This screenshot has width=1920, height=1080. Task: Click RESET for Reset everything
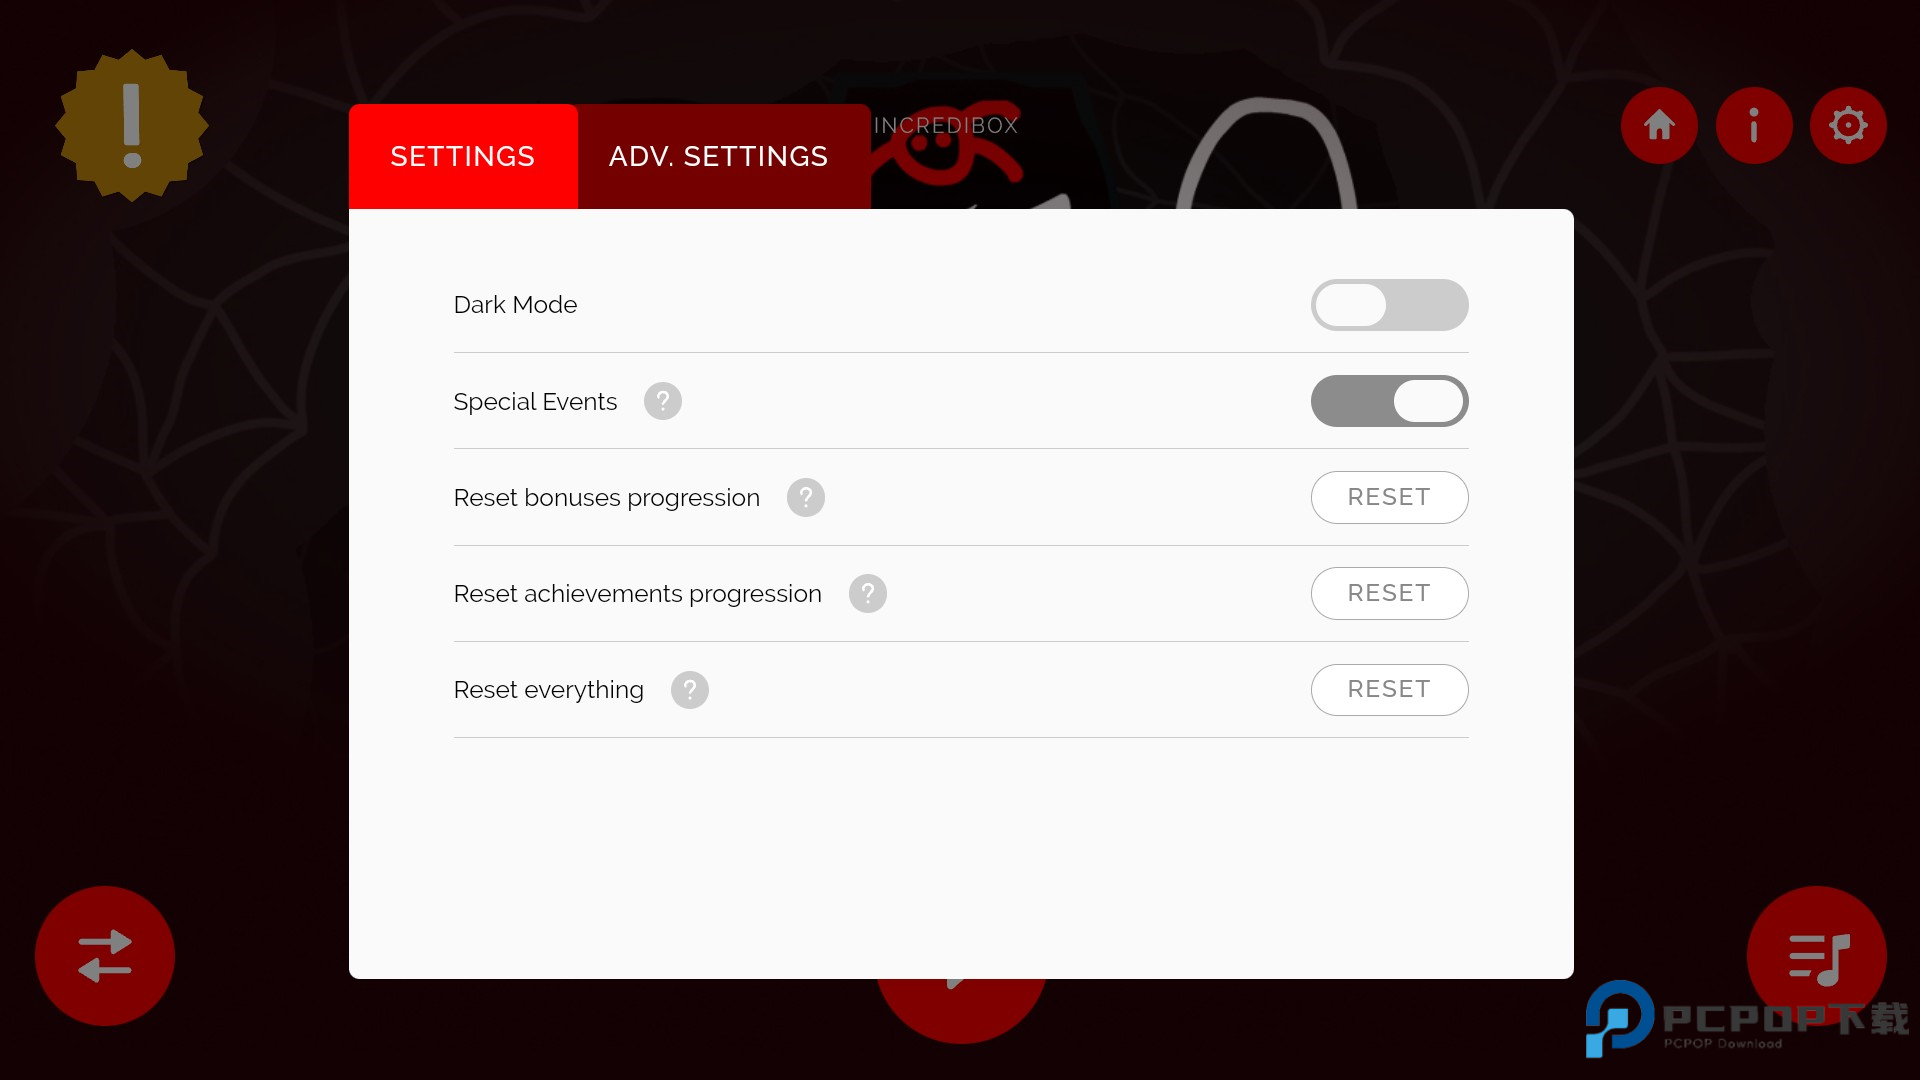click(1389, 690)
